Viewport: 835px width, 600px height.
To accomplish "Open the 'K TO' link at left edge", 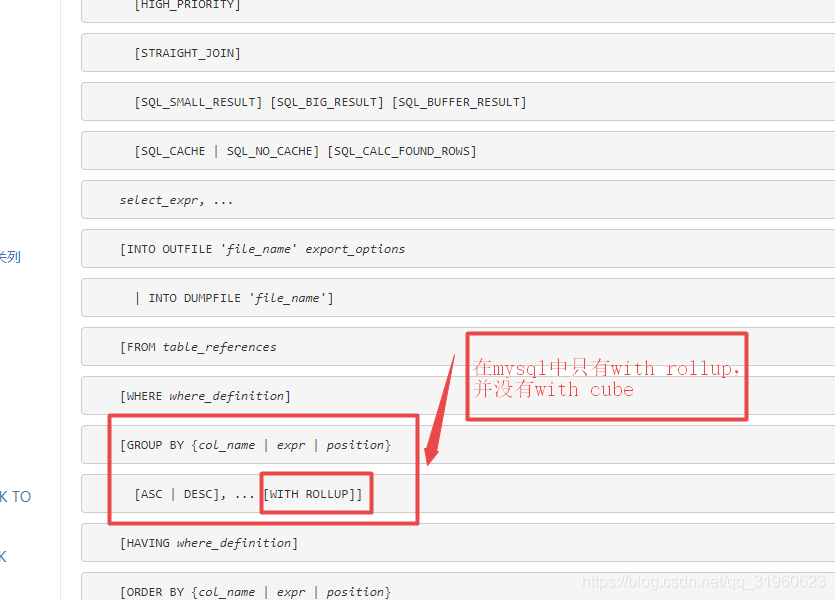I will click(x=15, y=497).
